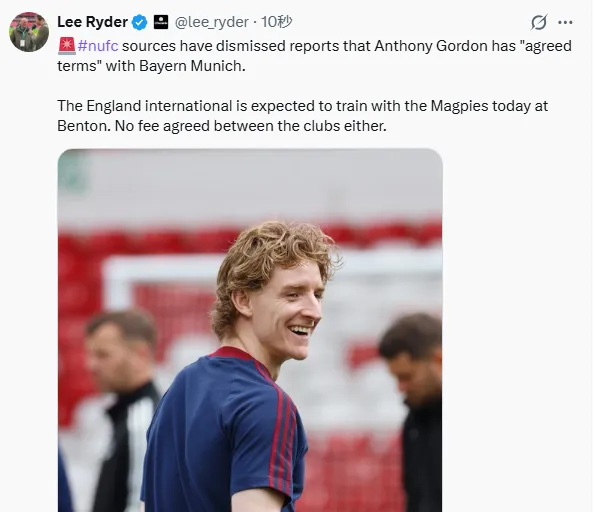This screenshot has height=512, width=595.
Task: Open the #nufc hashtag link
Action: (98, 46)
